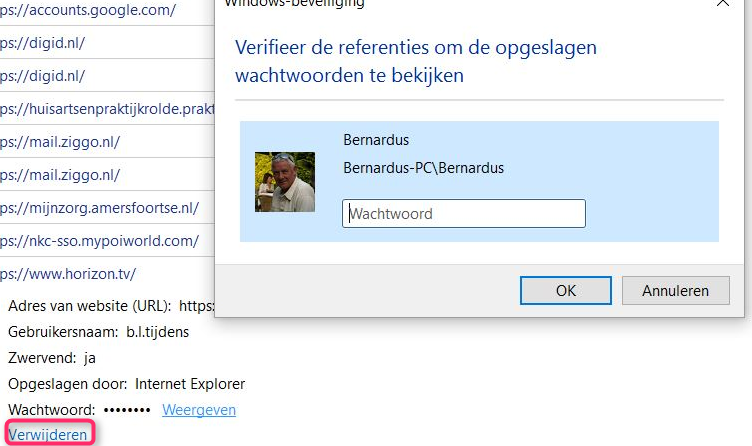Click the Bernardus account profile picture
Viewport: 752px width, 446px height.
click(285, 182)
